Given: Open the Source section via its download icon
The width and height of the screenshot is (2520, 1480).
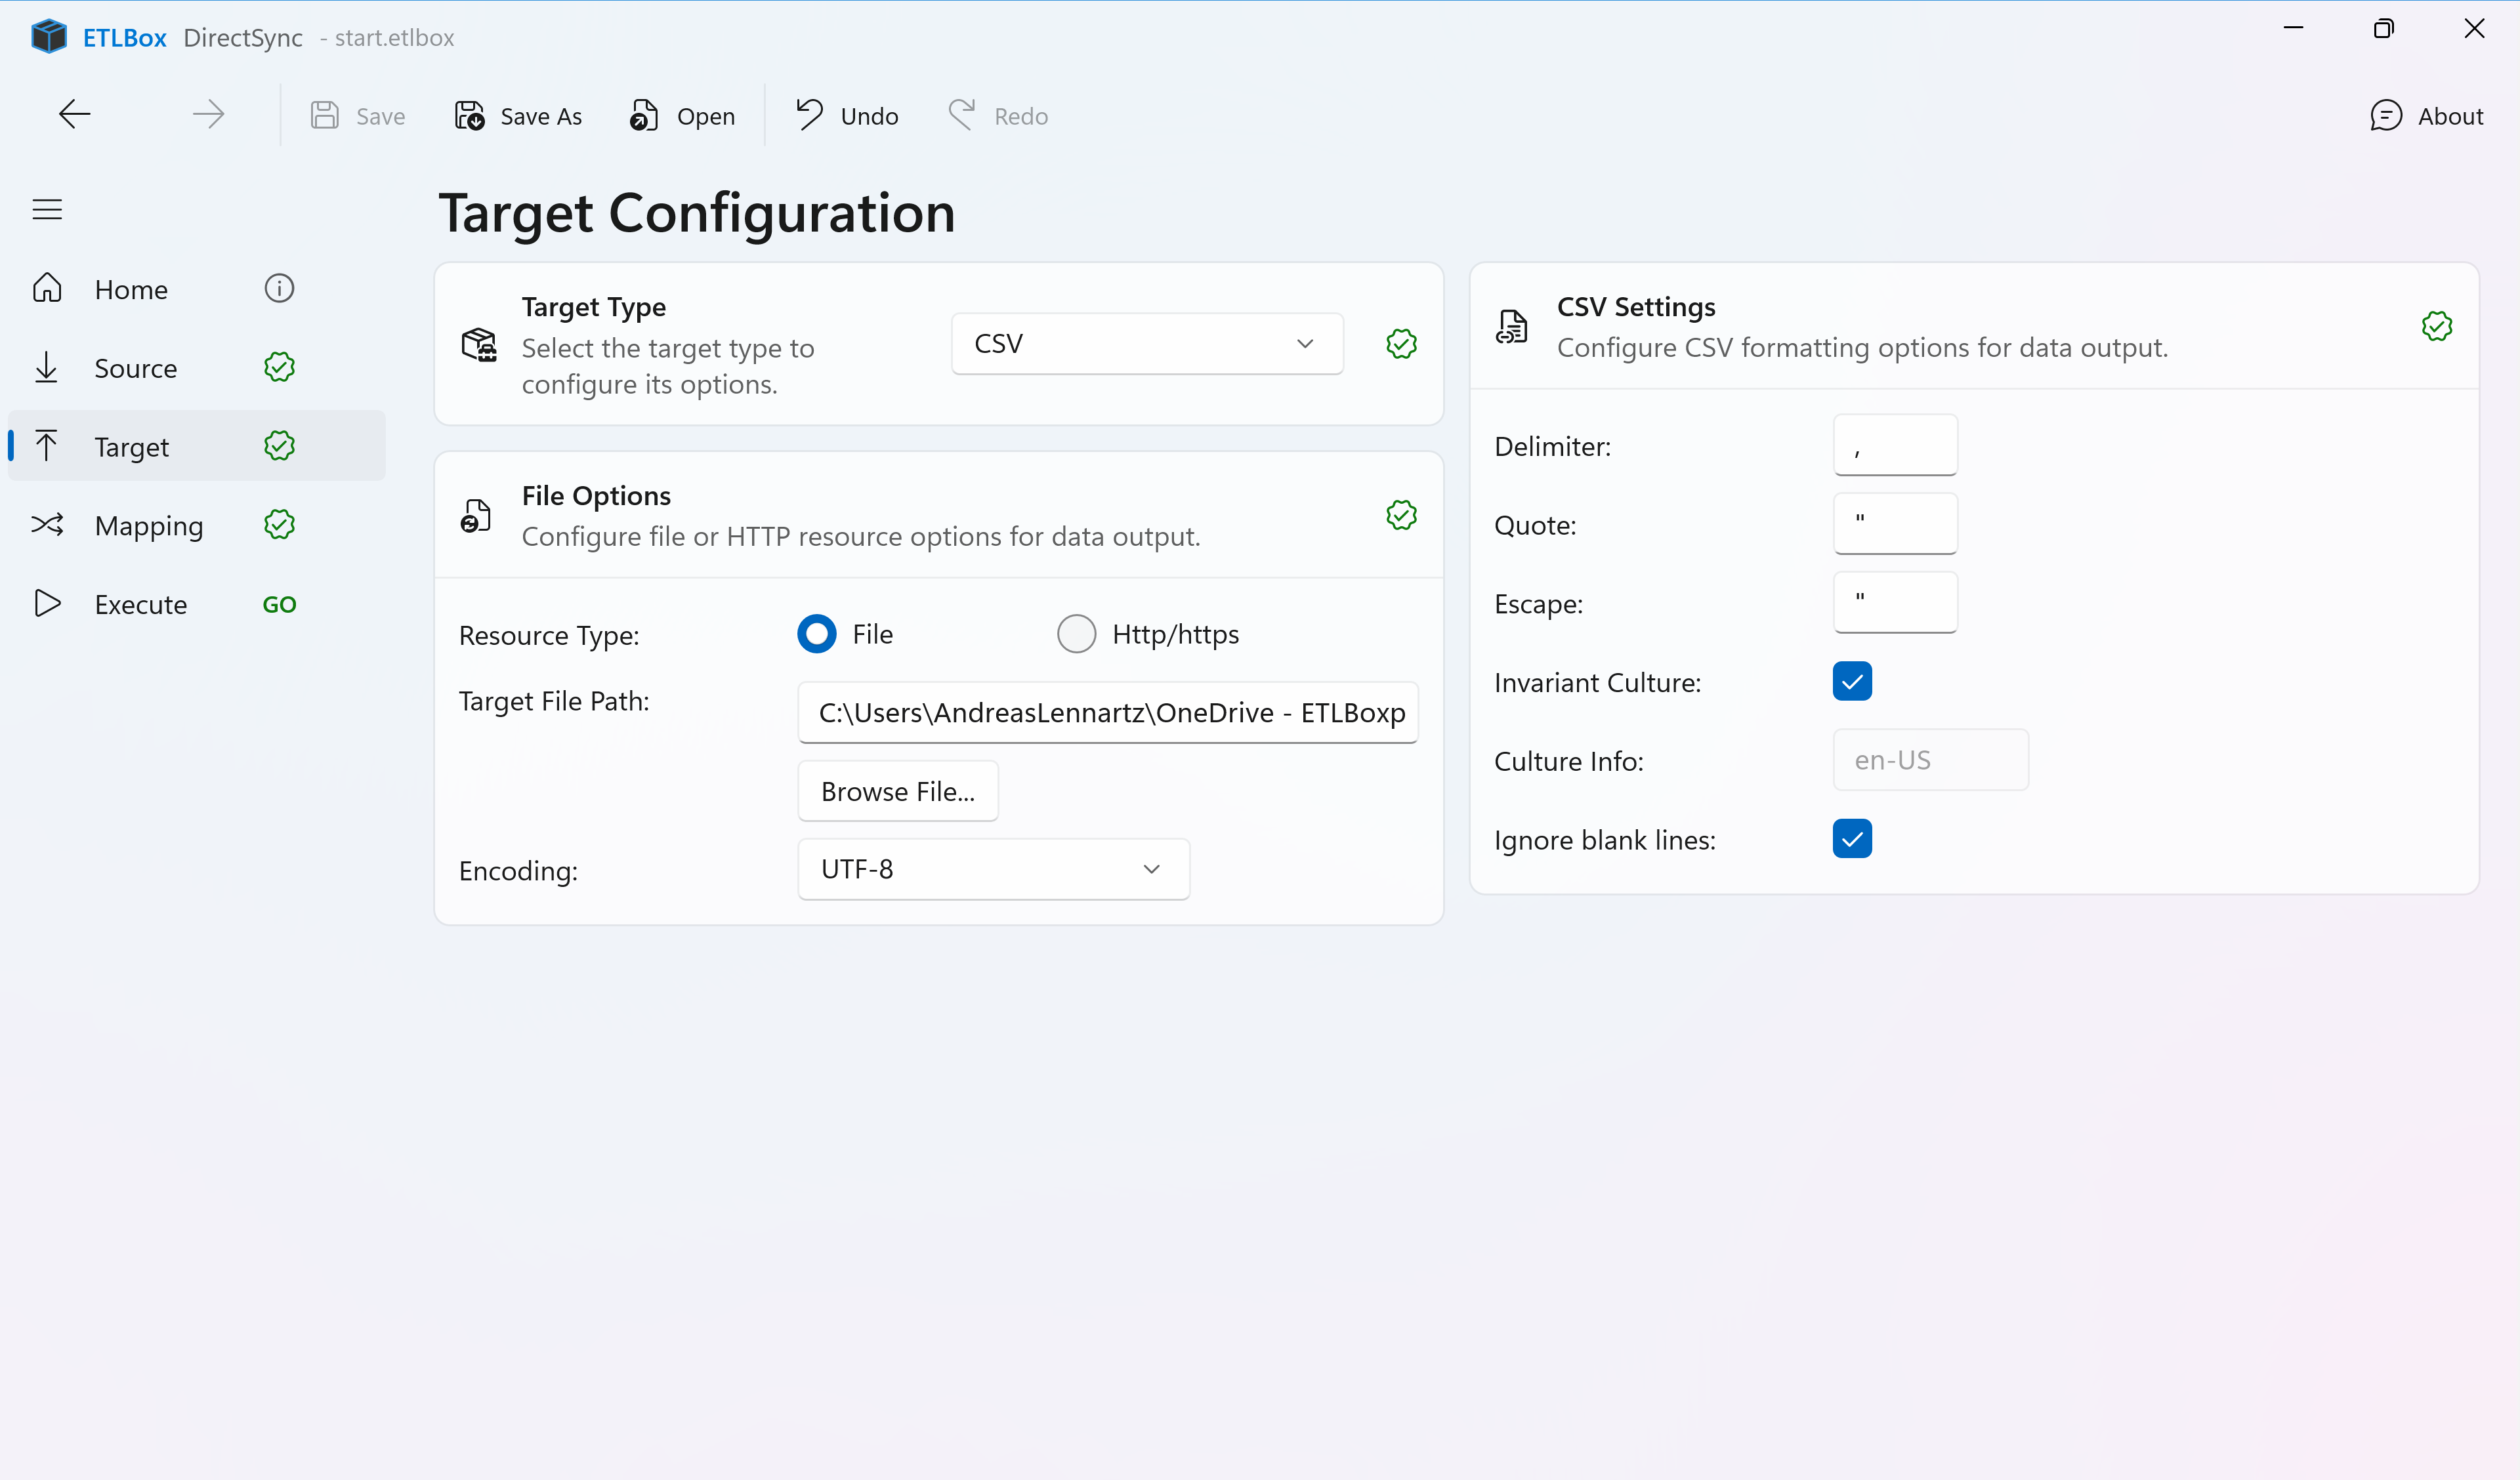Looking at the screenshot, I should (46, 367).
